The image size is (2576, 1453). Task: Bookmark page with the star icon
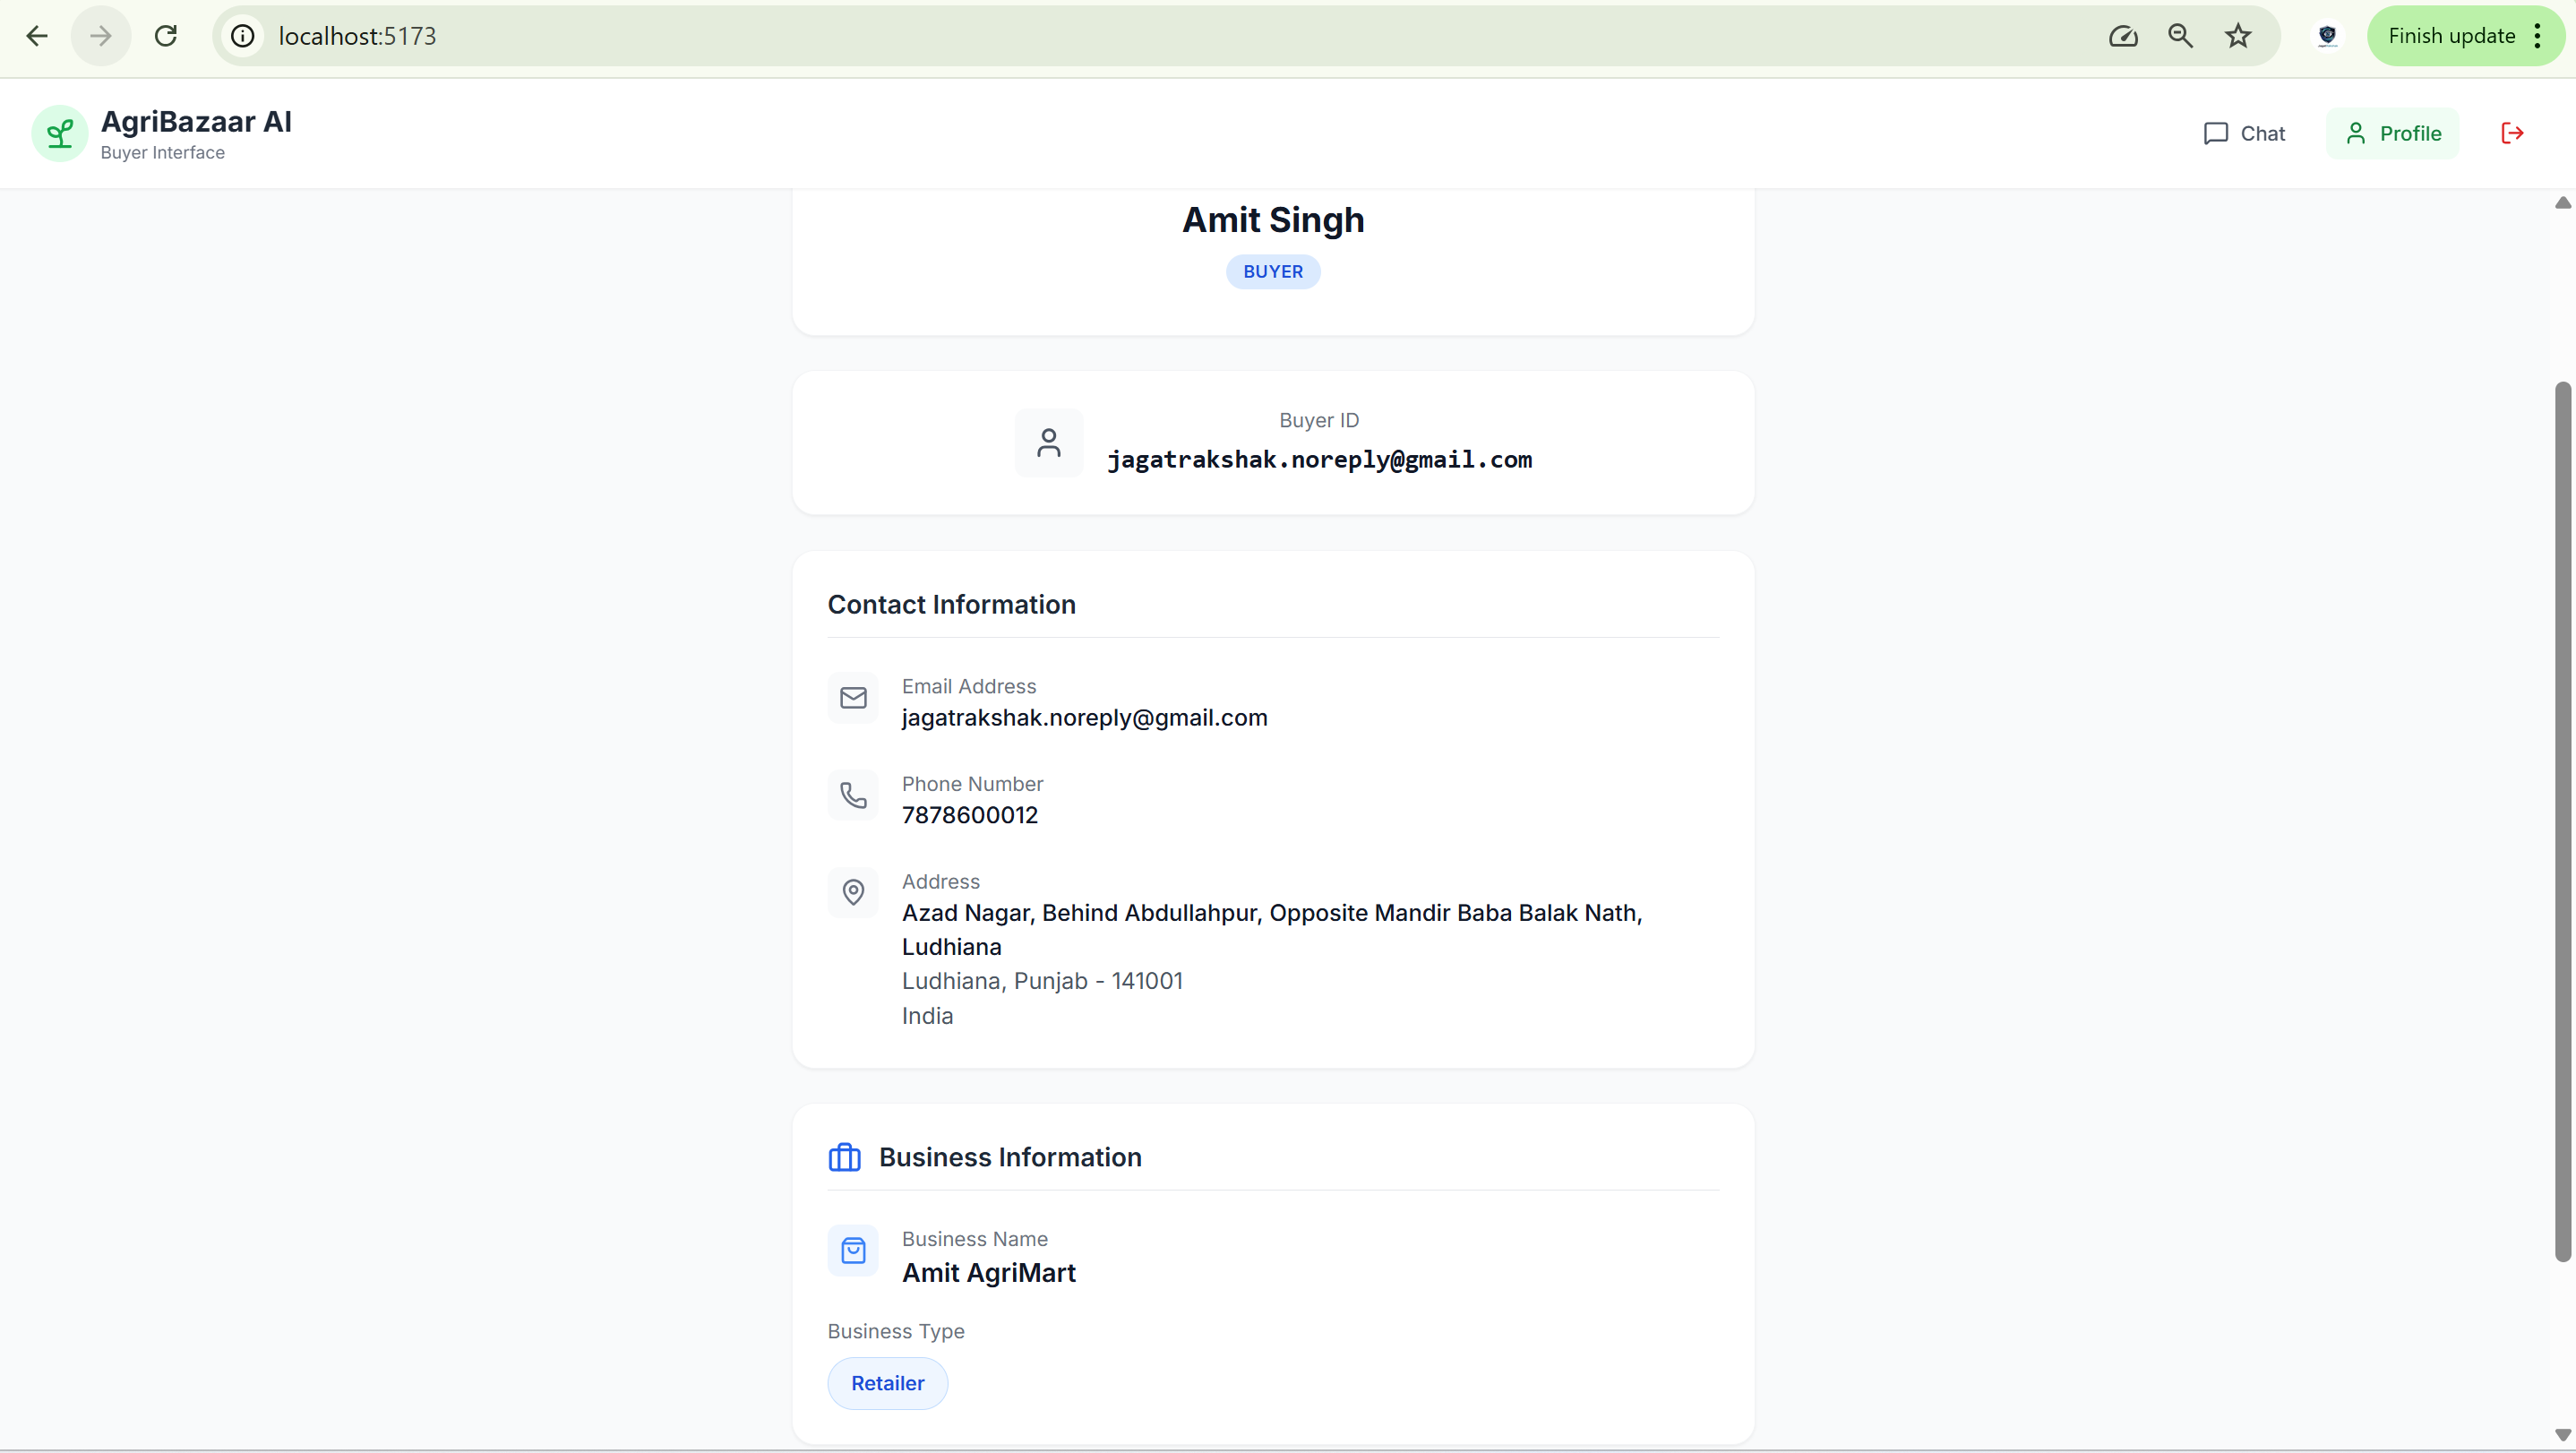click(x=2237, y=36)
